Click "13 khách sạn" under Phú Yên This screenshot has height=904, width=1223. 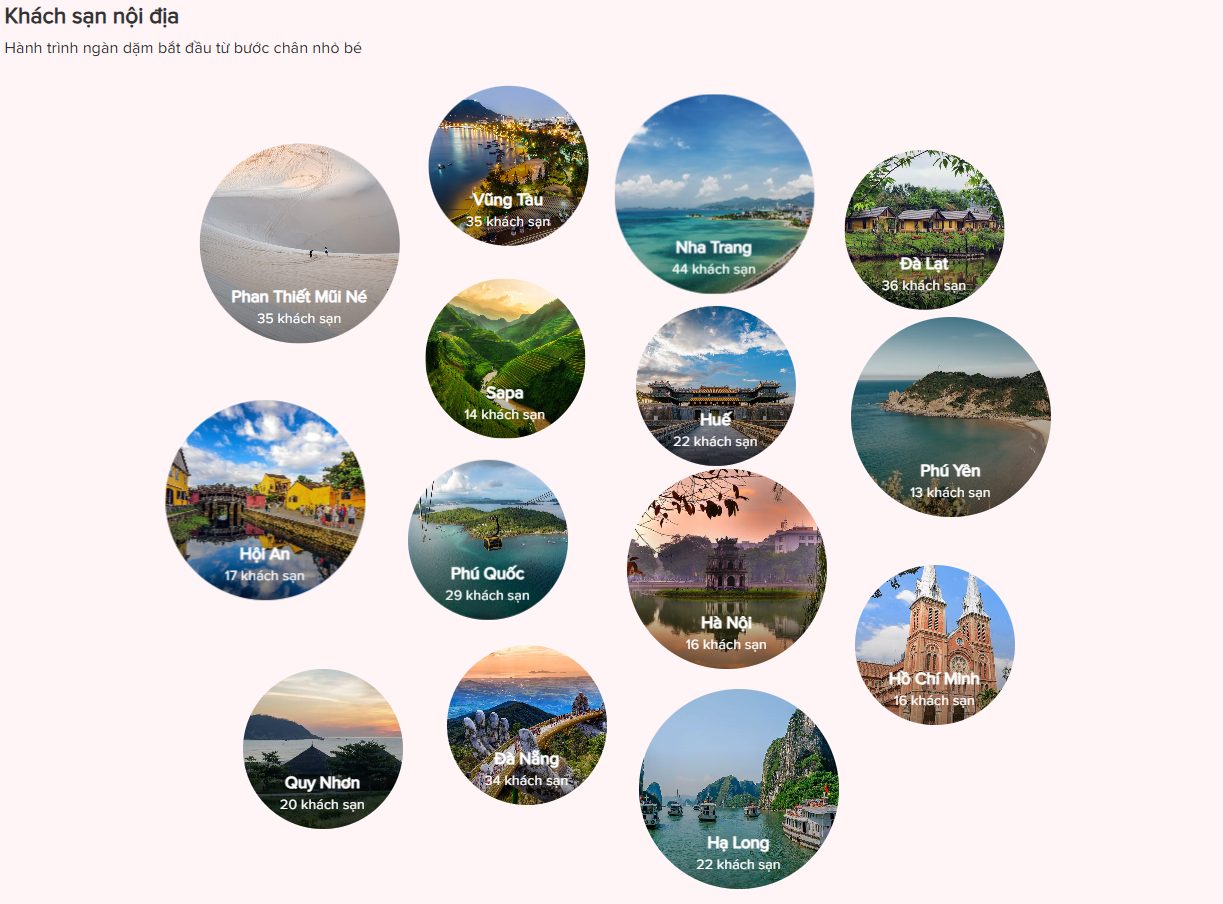click(x=950, y=493)
